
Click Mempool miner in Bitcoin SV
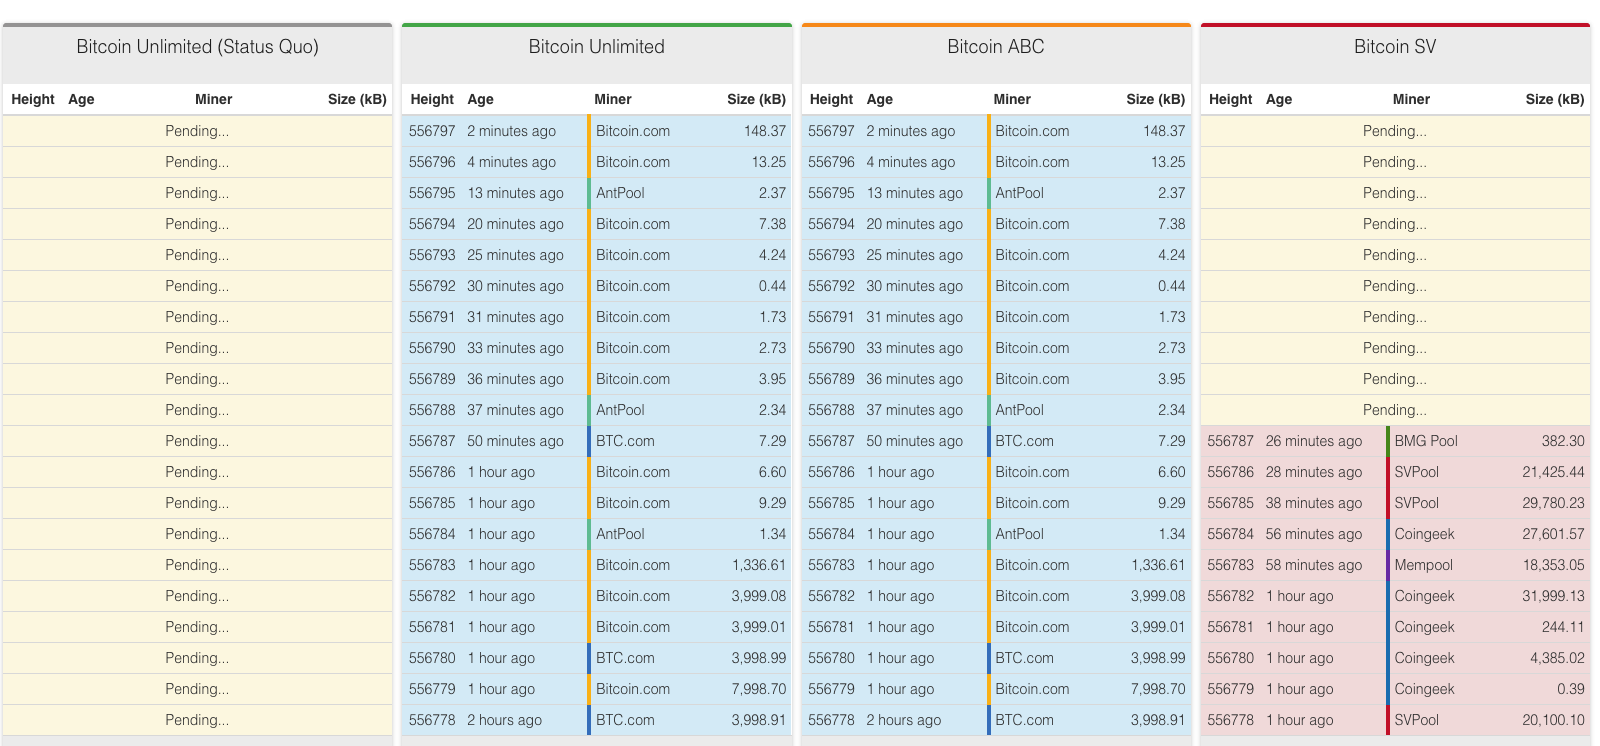point(1423,565)
